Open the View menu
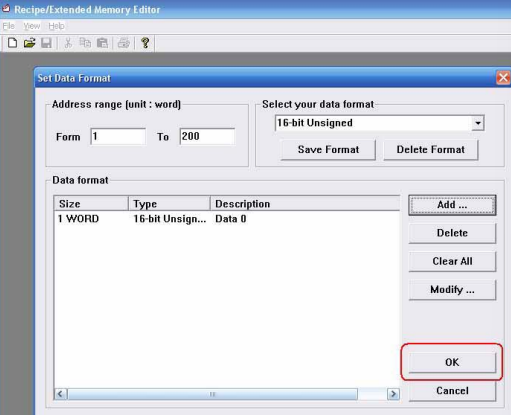The image size is (511, 415). click(x=32, y=26)
